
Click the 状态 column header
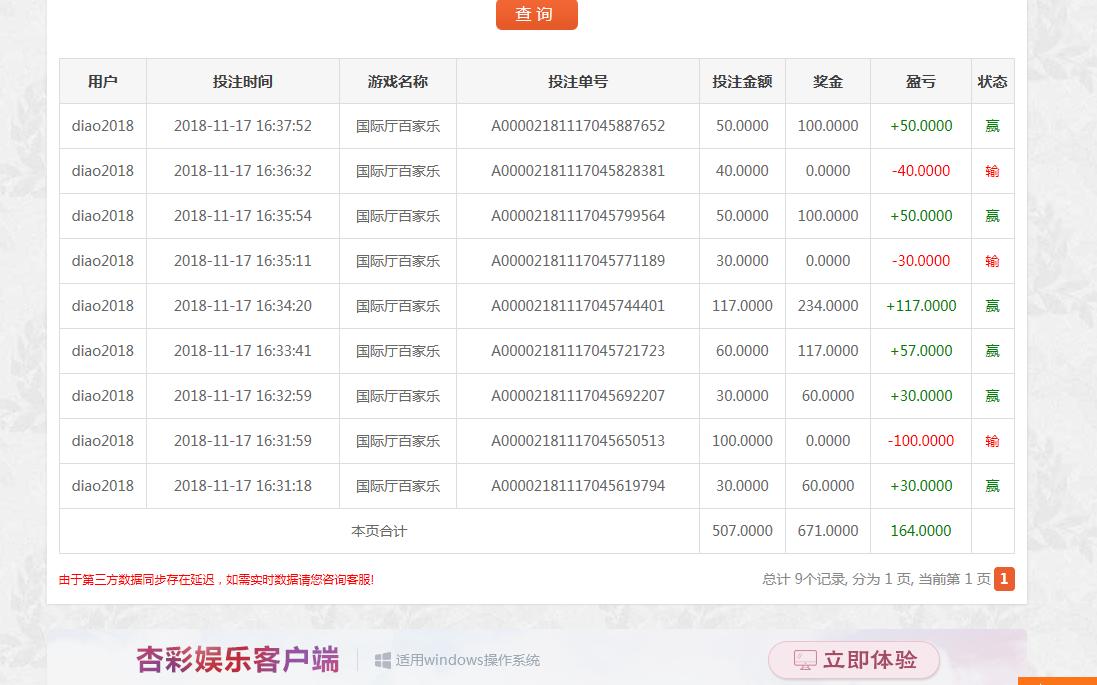coord(992,81)
